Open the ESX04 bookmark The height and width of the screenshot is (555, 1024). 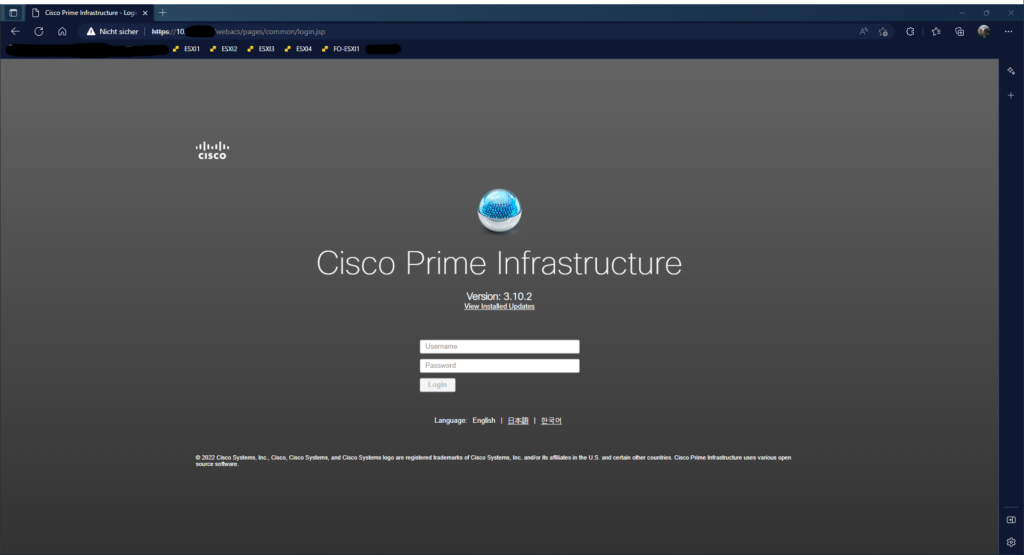[x=298, y=49]
